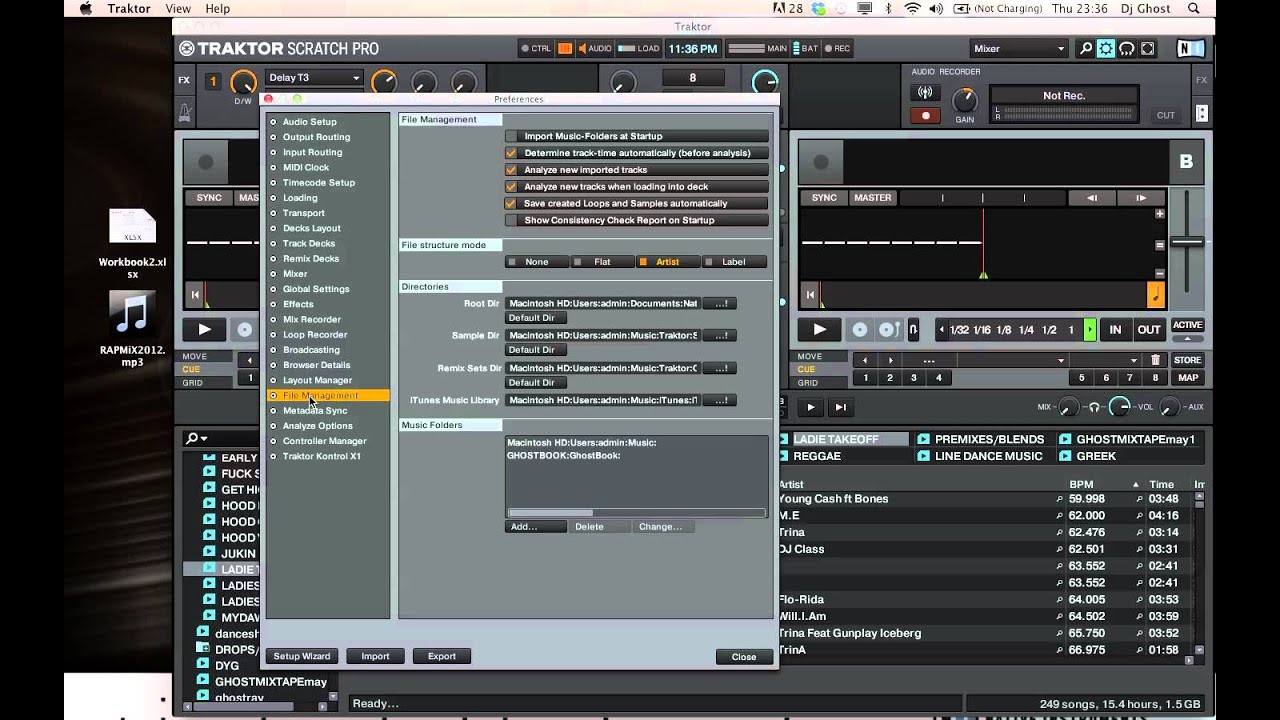Browse for Sample Dir with the ...! button
The image size is (1280, 720).
(720, 336)
